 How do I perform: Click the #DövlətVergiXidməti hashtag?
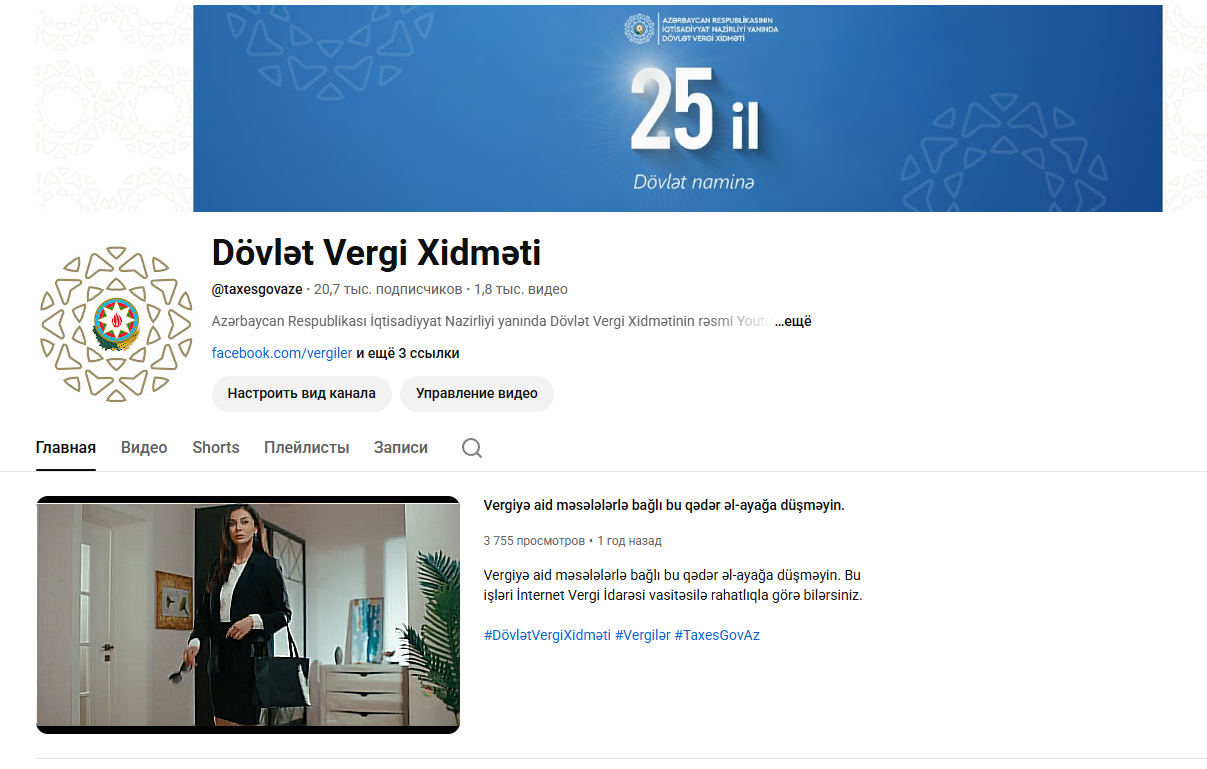click(x=547, y=635)
